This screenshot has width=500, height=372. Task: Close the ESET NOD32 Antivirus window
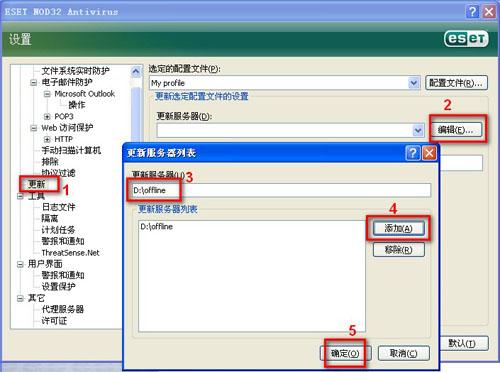tap(489, 12)
